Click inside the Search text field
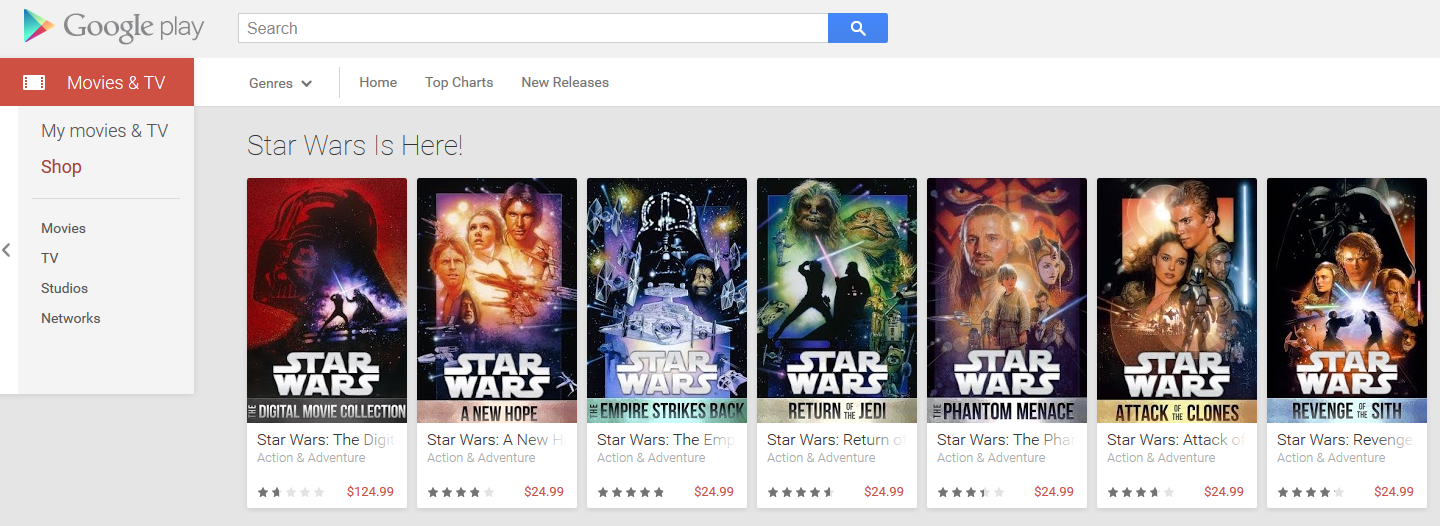The height and width of the screenshot is (526, 1440). [x=532, y=28]
